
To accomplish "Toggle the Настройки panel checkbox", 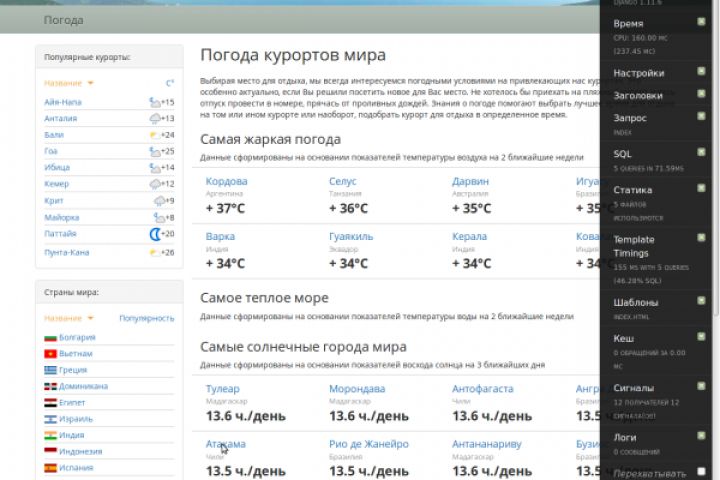I will [x=701, y=71].
